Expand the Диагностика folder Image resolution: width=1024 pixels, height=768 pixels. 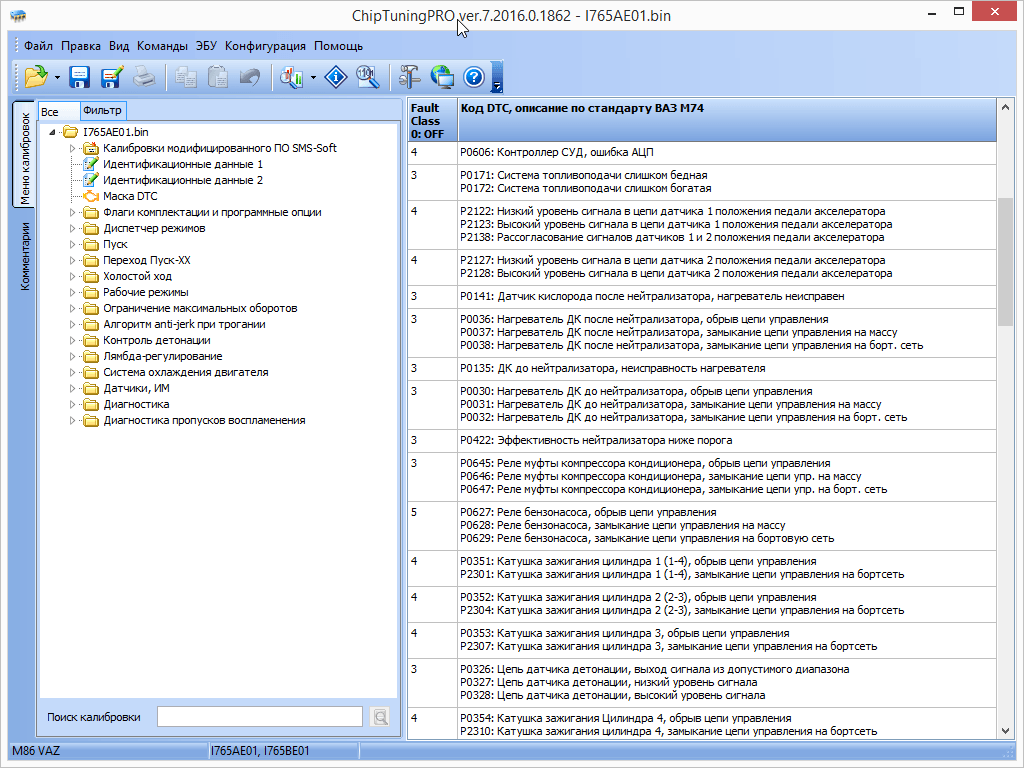72,405
